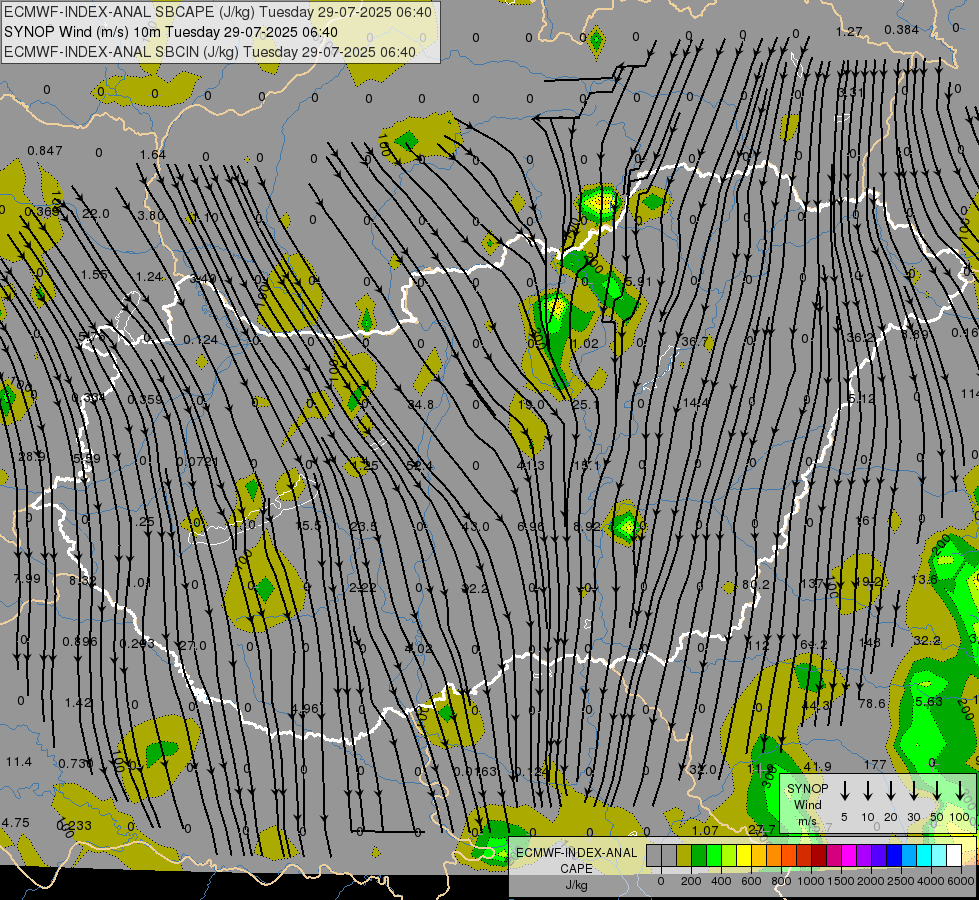Click the map value 0.124
Viewport: 979px width, 900px height.
pos(200,340)
